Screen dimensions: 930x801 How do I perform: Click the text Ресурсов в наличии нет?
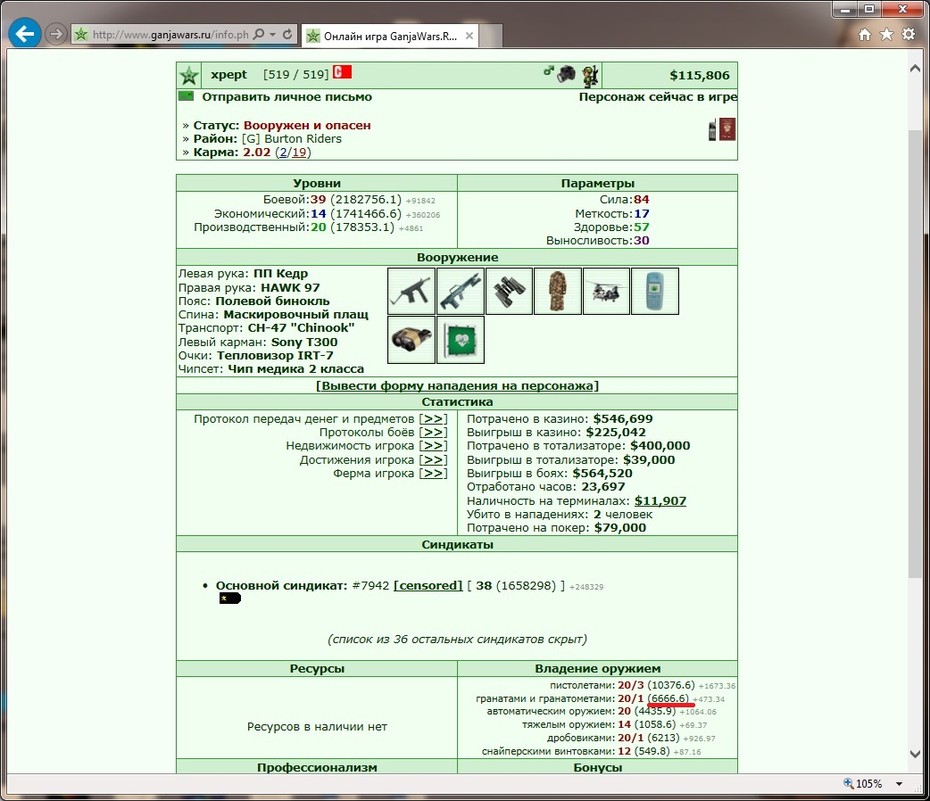pos(317,727)
